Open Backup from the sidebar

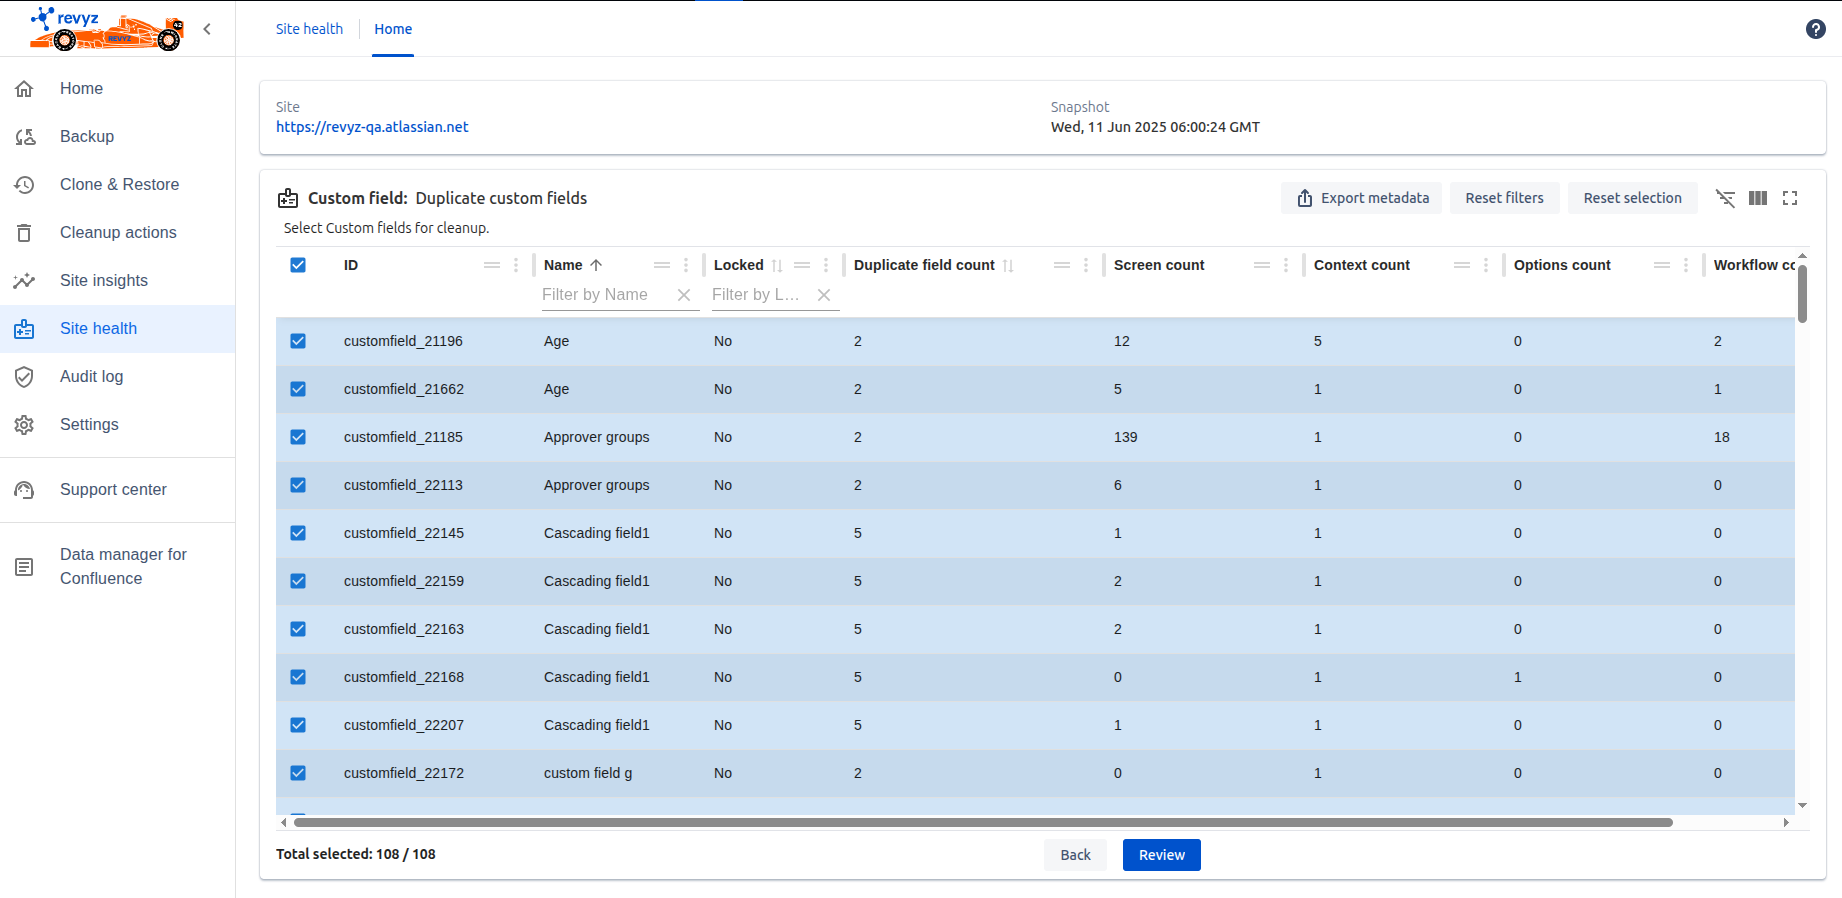(x=87, y=137)
